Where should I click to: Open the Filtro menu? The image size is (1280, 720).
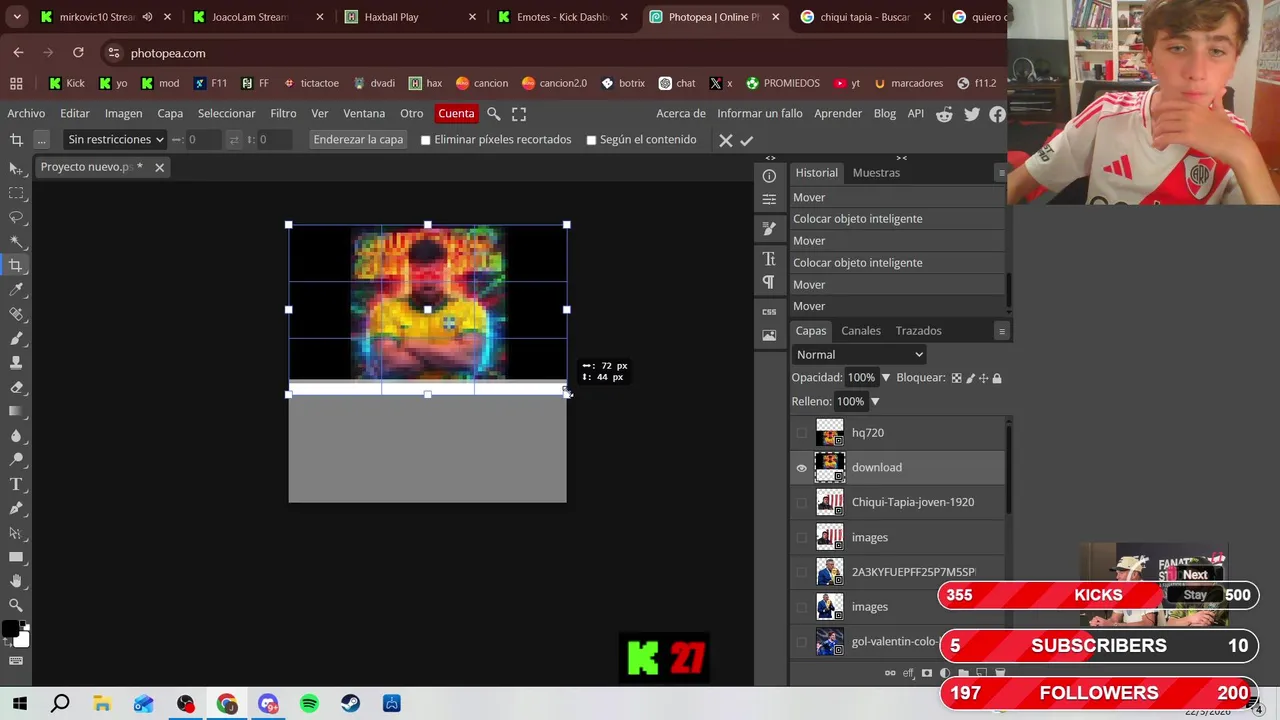click(283, 114)
